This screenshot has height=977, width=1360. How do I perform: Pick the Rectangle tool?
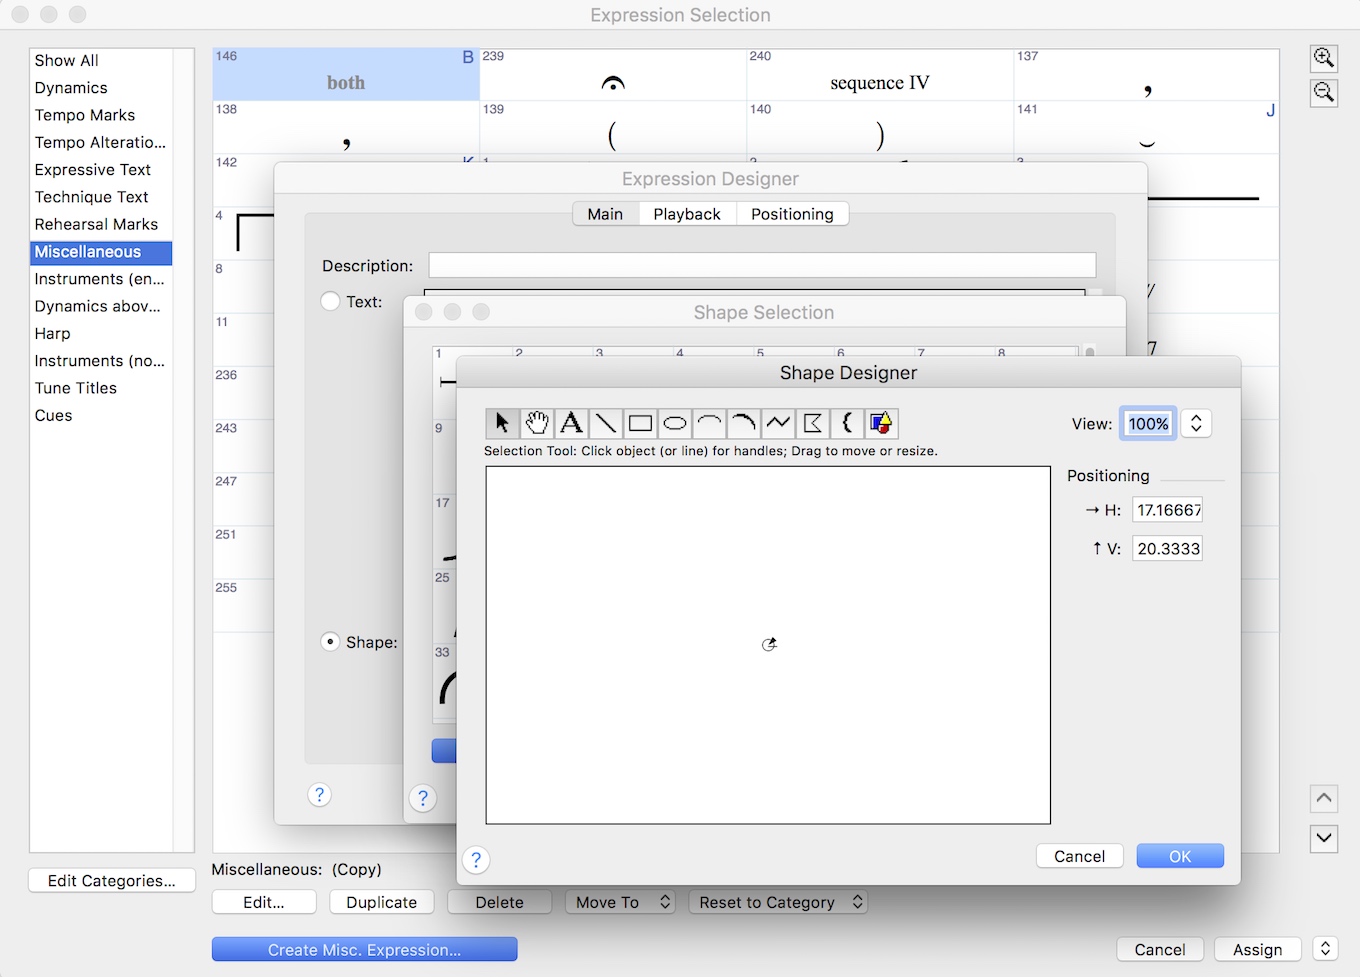[640, 423]
